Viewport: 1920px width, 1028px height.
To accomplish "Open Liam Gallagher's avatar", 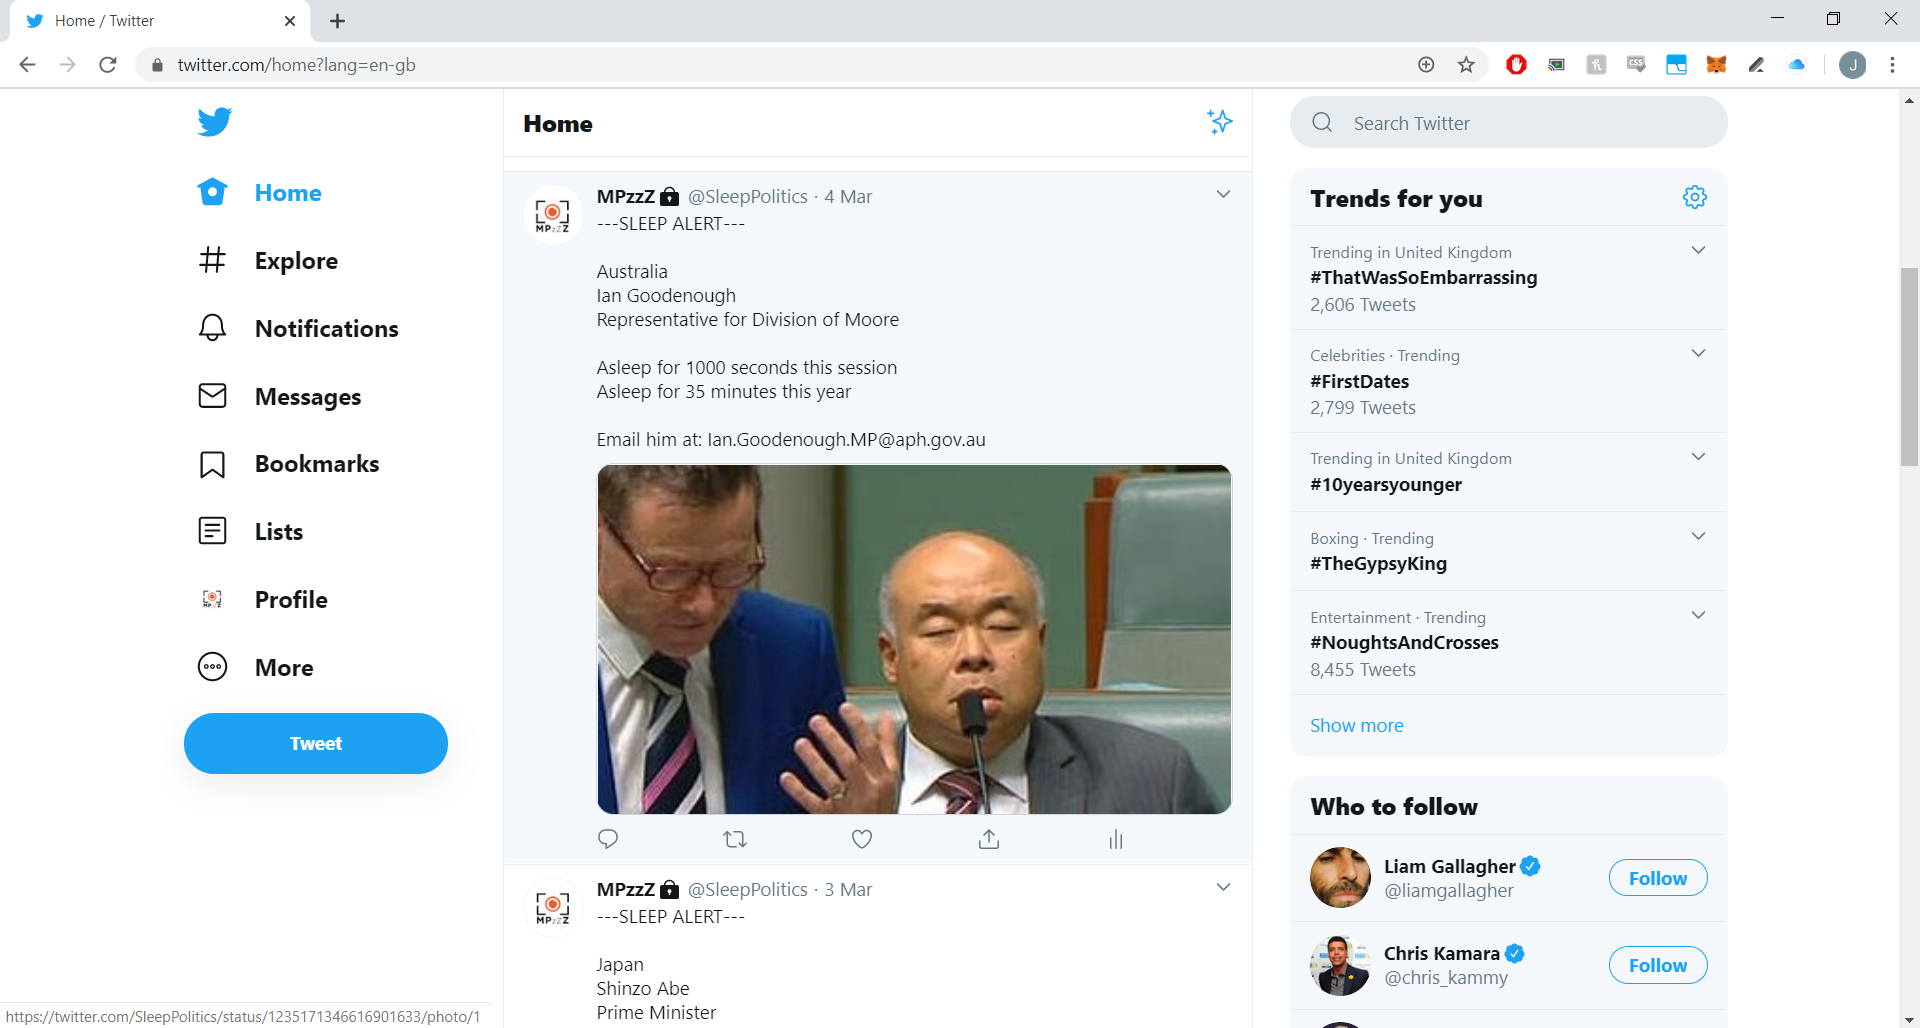I will (1340, 878).
